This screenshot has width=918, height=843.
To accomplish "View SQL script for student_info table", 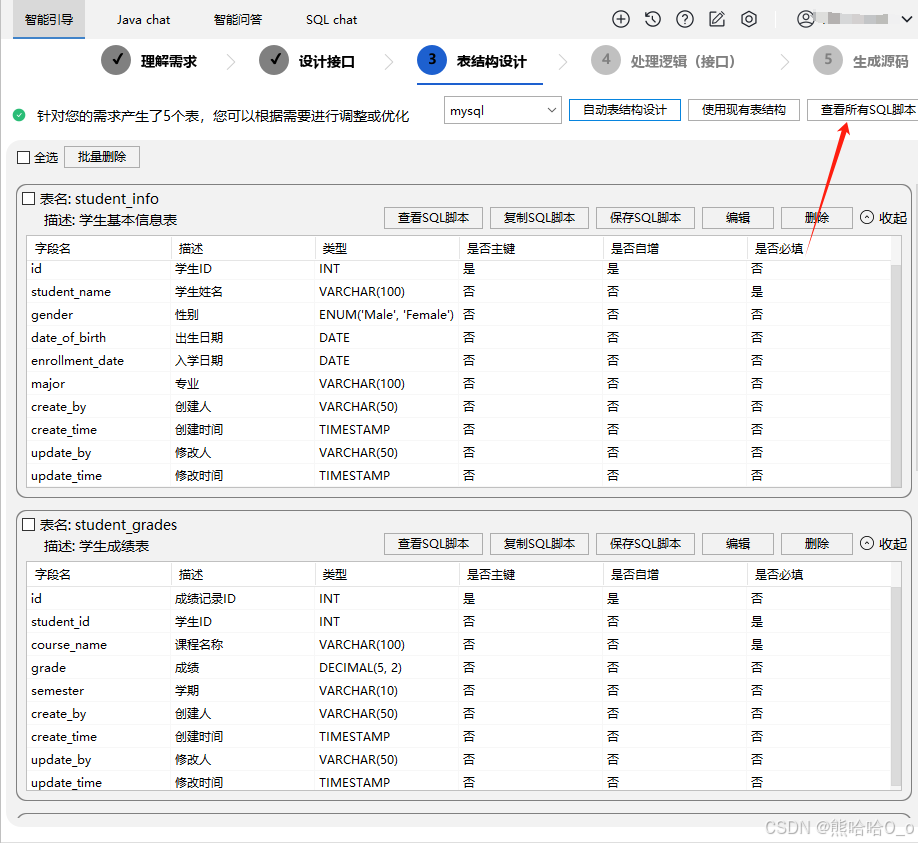I will 433,218.
